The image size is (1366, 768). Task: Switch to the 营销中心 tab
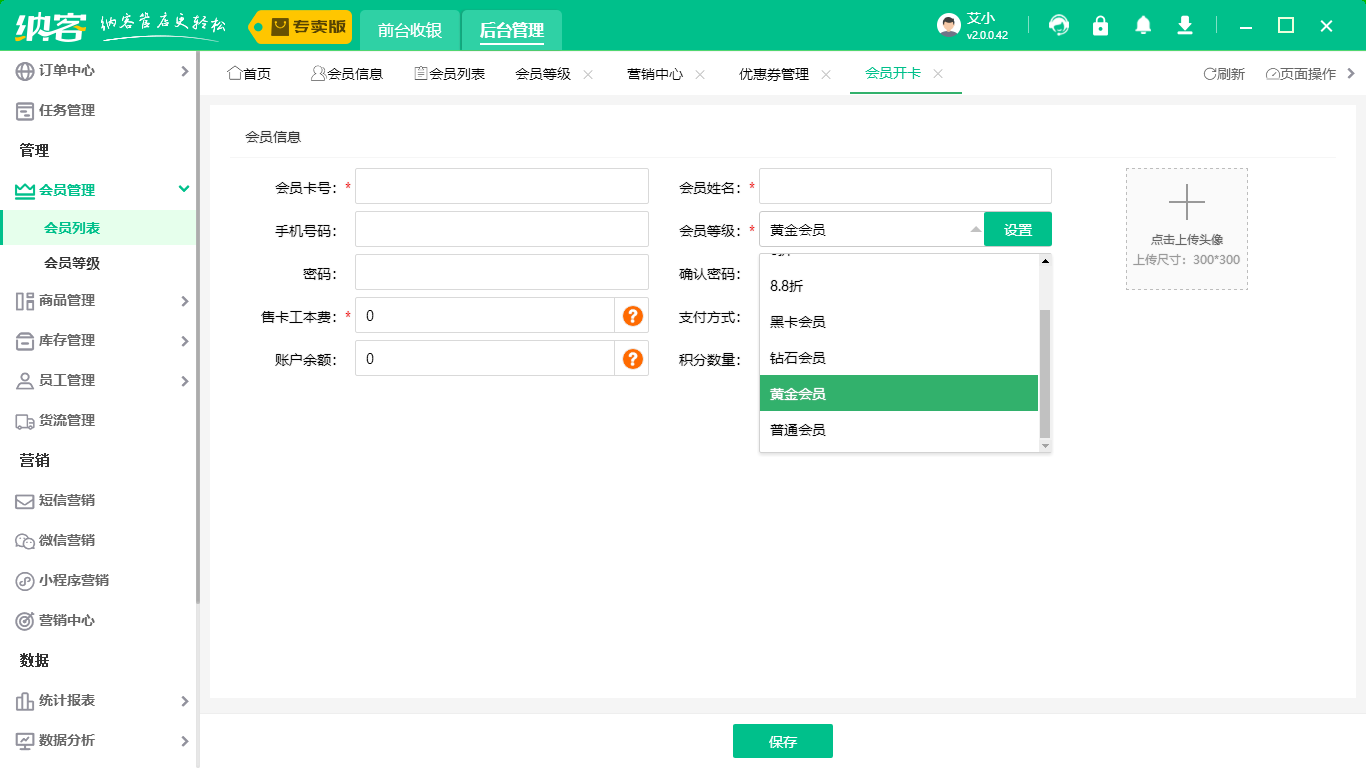pyautogui.click(x=655, y=74)
